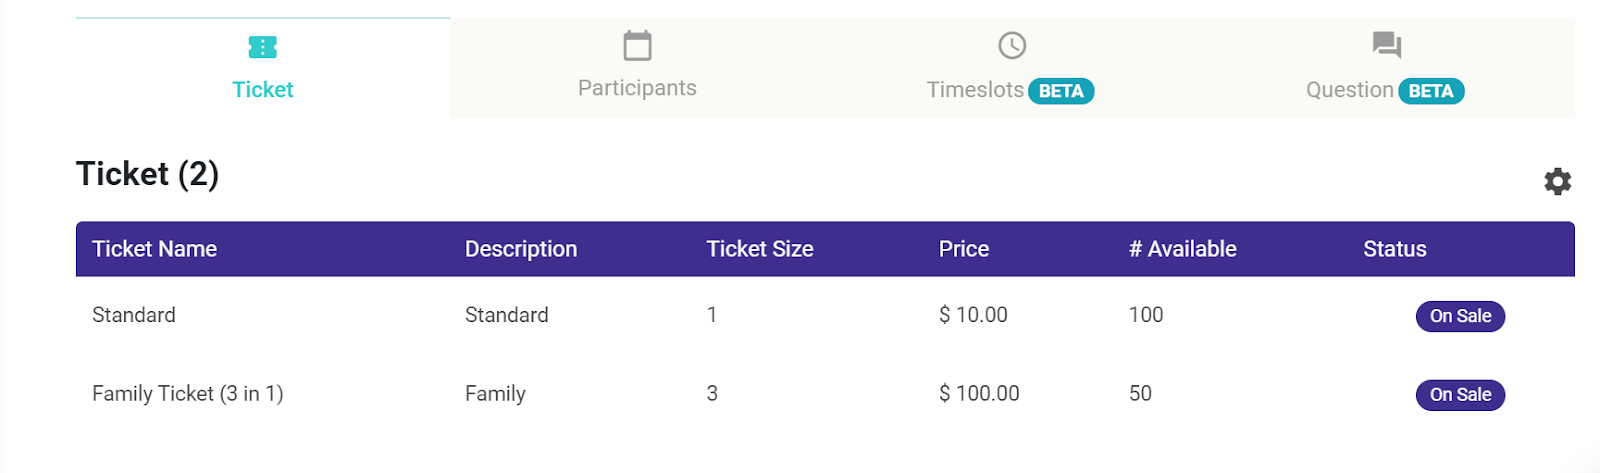Click the BETA badge beside Question
The image size is (1600, 473).
1431,91
